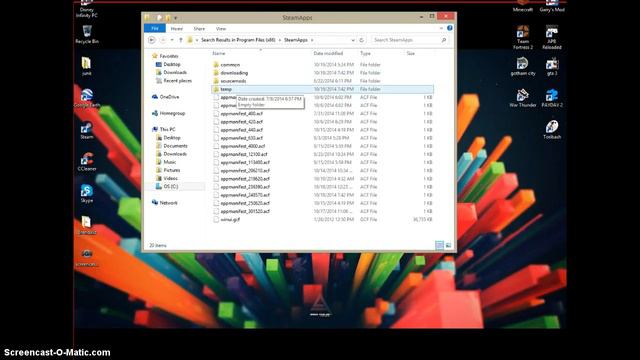Open the PAYDAY 2 desktop shortcut
The image size is (640, 360).
[x=552, y=98]
